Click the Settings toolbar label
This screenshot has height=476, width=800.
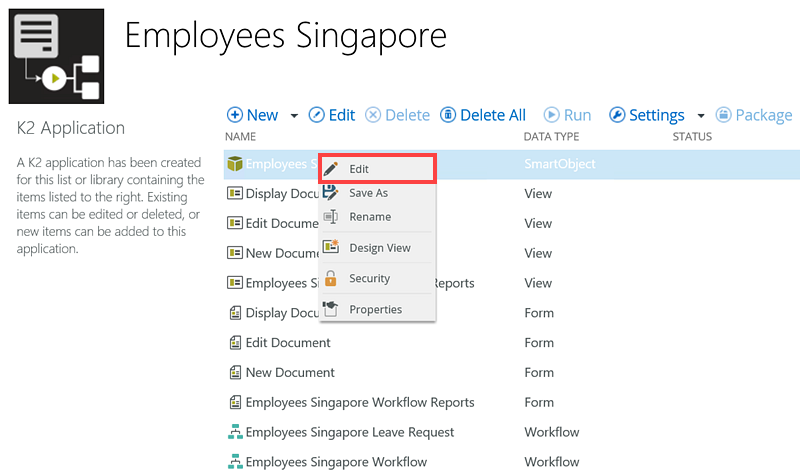pyautogui.click(x=657, y=115)
